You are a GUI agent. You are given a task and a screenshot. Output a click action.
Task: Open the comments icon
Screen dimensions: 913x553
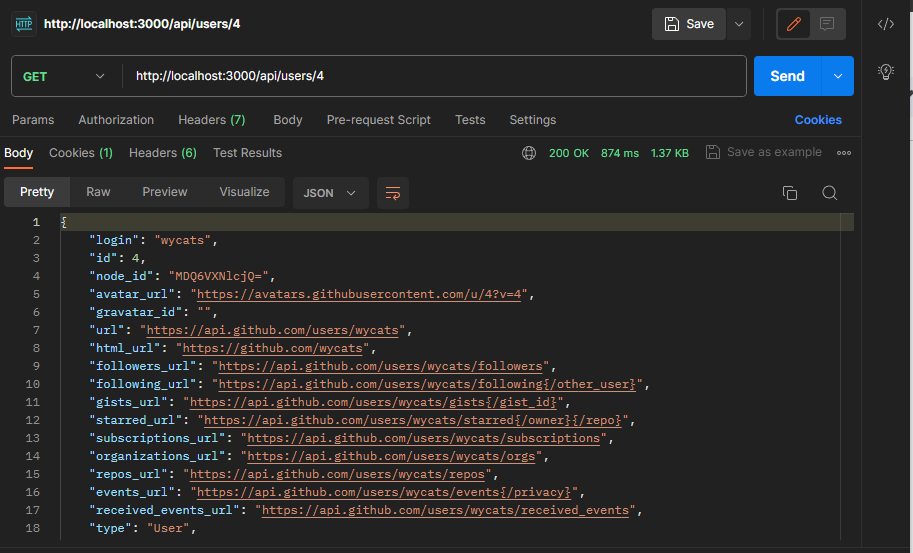[x=827, y=24]
